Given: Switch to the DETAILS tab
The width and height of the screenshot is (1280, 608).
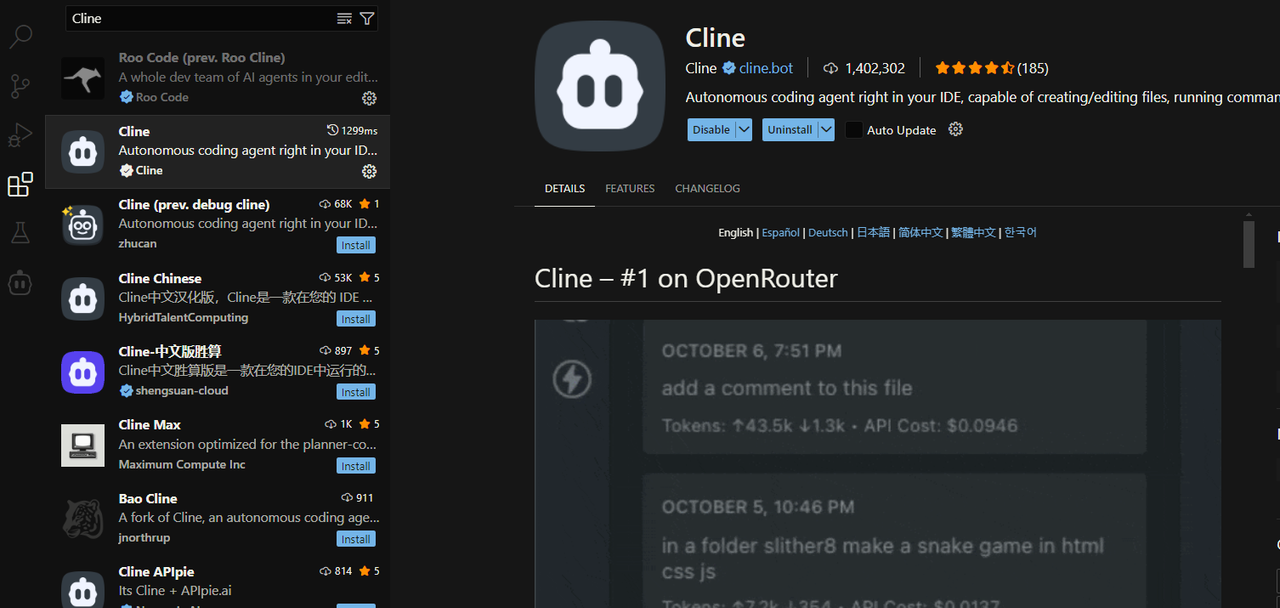Looking at the screenshot, I should click(565, 188).
